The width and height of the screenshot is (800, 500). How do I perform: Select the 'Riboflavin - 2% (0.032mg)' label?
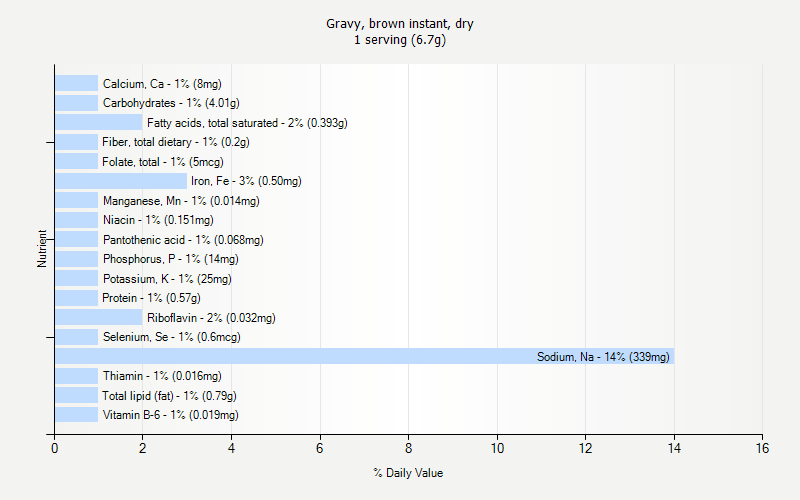[x=211, y=318]
